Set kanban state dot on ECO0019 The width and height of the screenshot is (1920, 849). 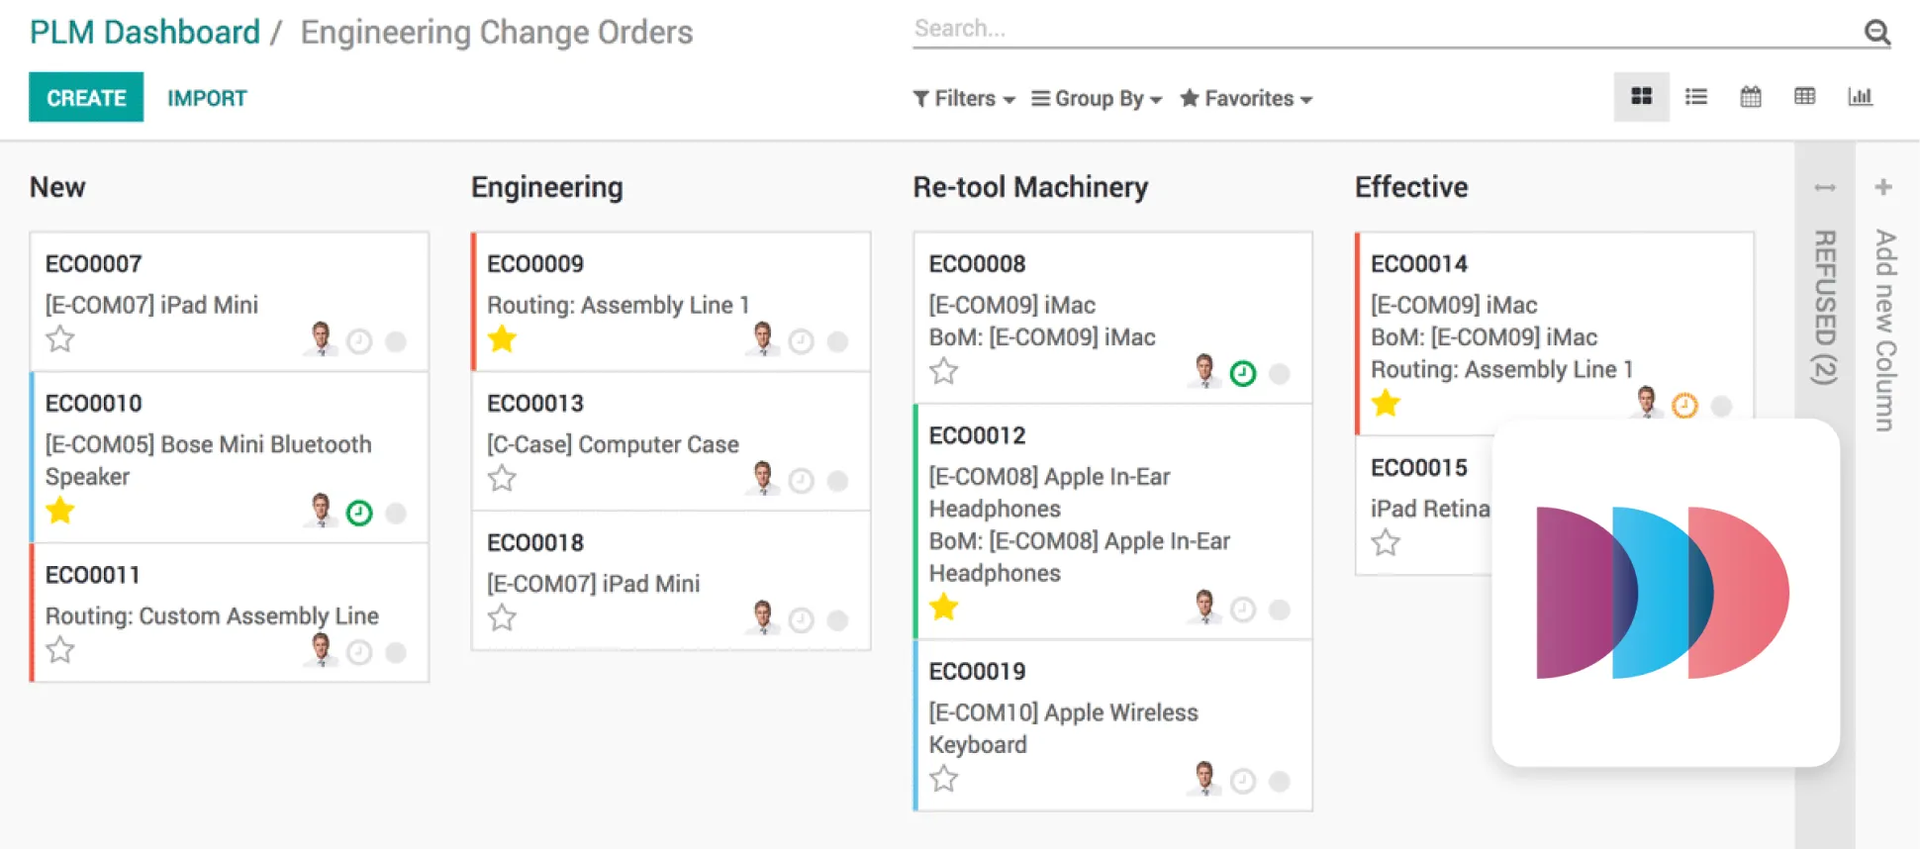(1280, 781)
